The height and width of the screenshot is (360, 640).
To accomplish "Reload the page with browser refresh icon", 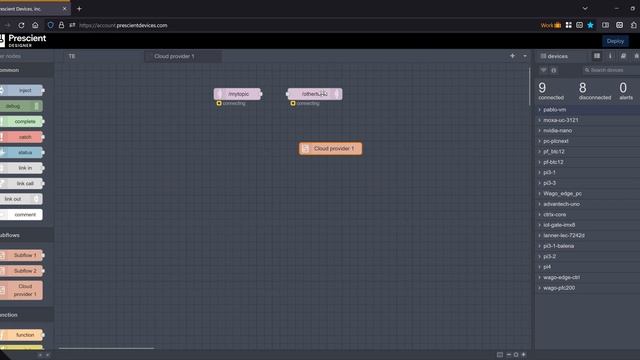I will 21,25.
